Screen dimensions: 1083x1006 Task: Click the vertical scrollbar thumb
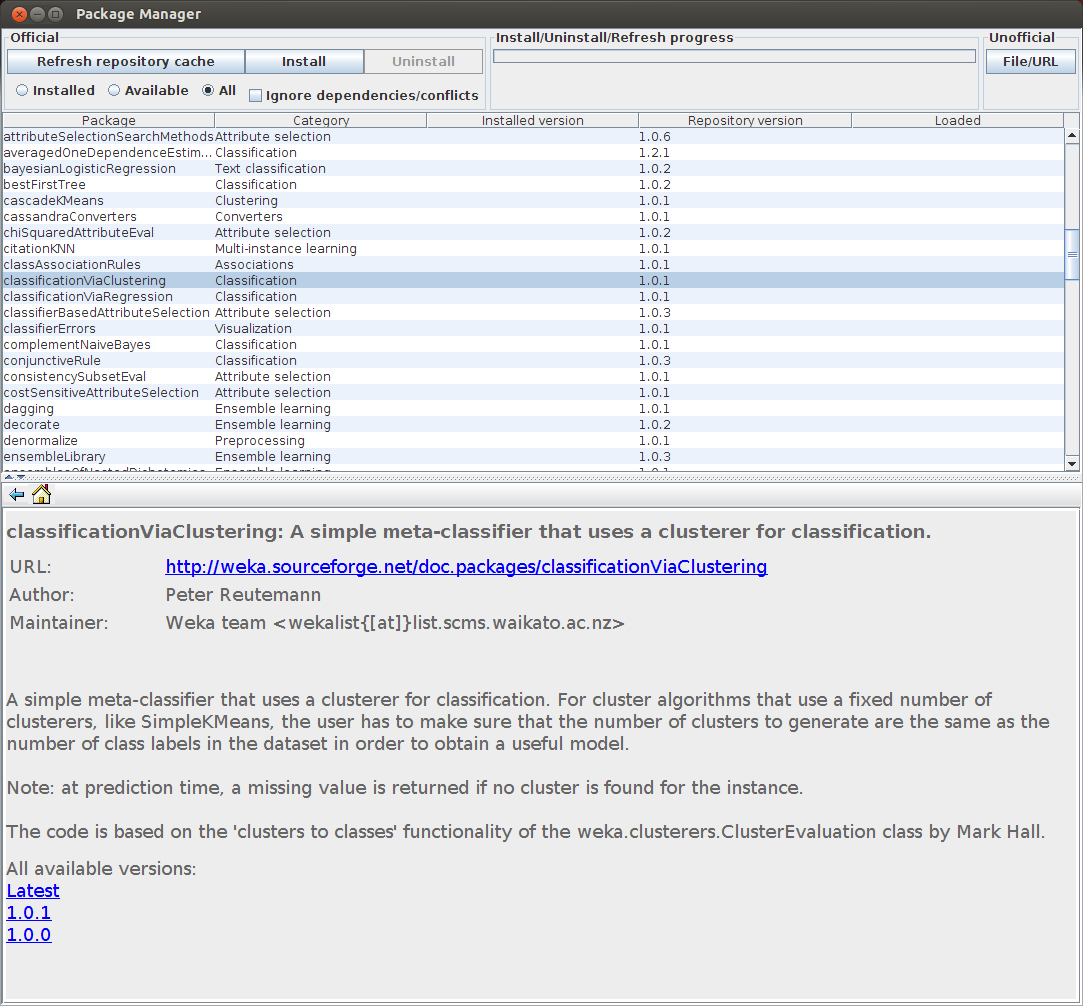pos(1072,254)
